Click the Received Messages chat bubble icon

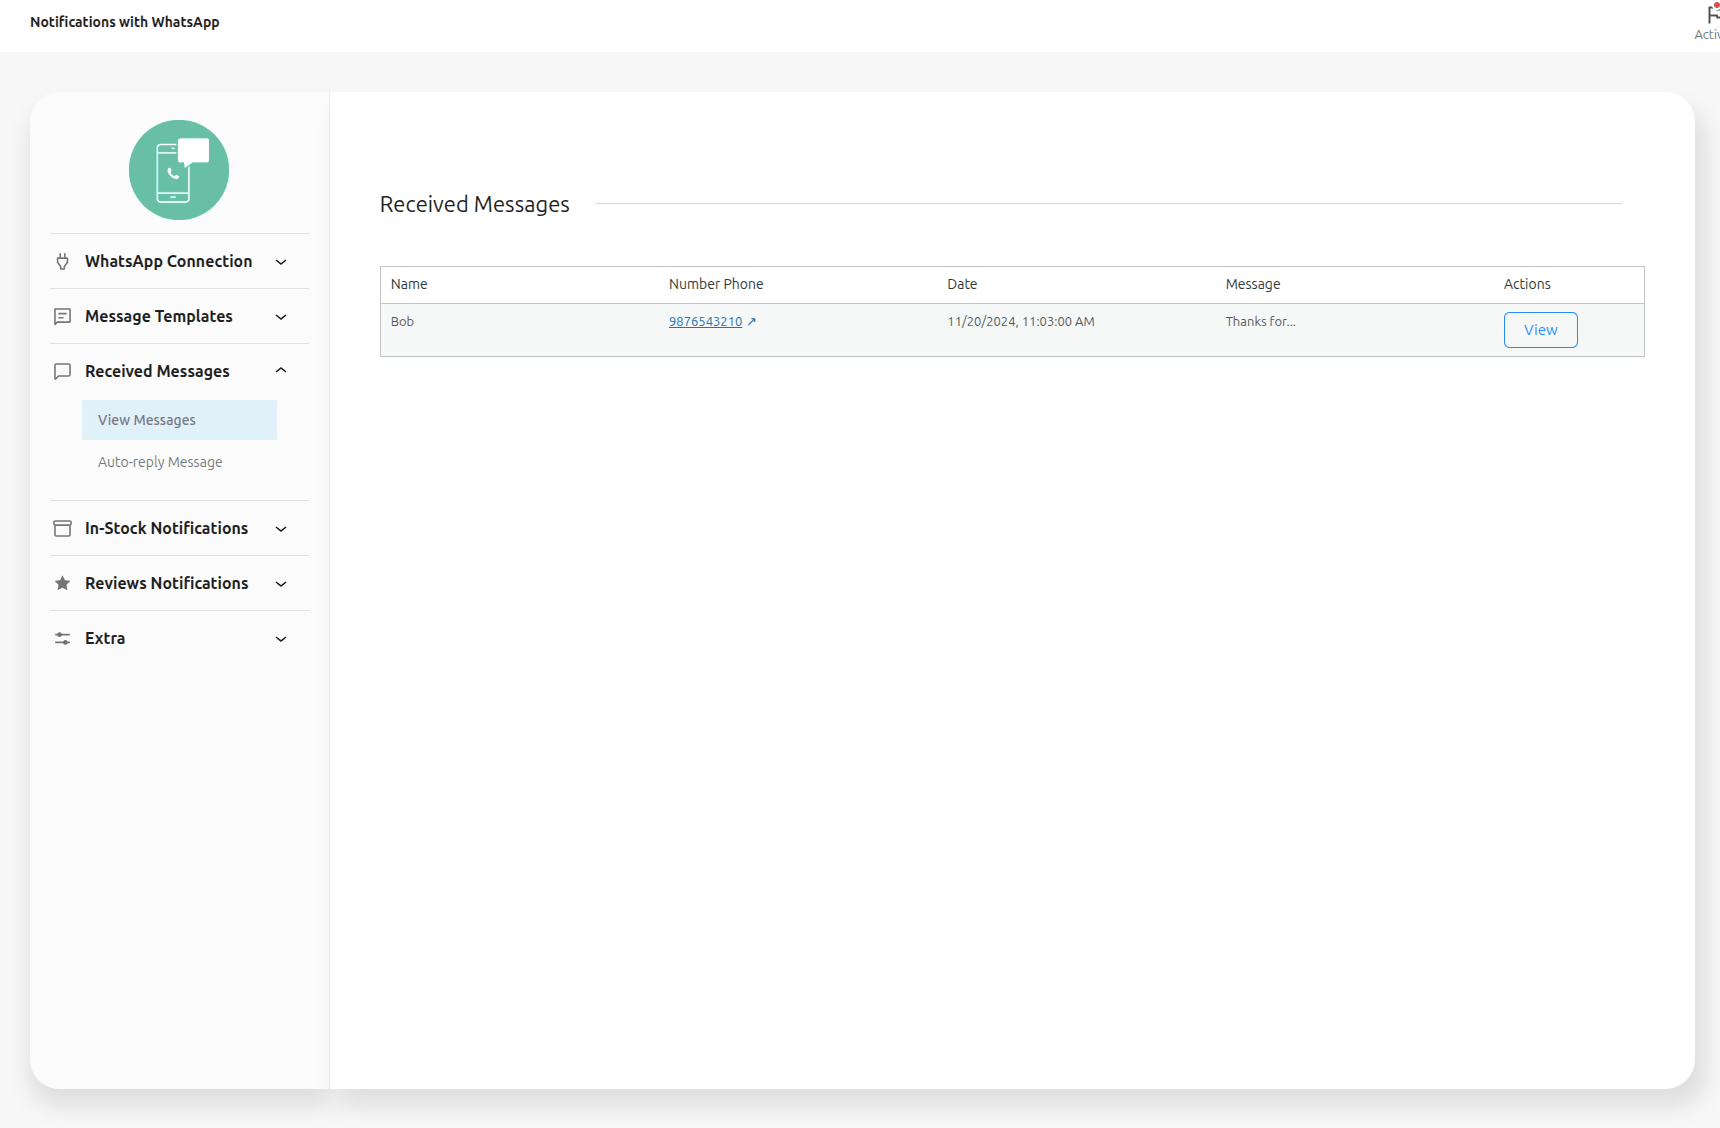[62, 372]
